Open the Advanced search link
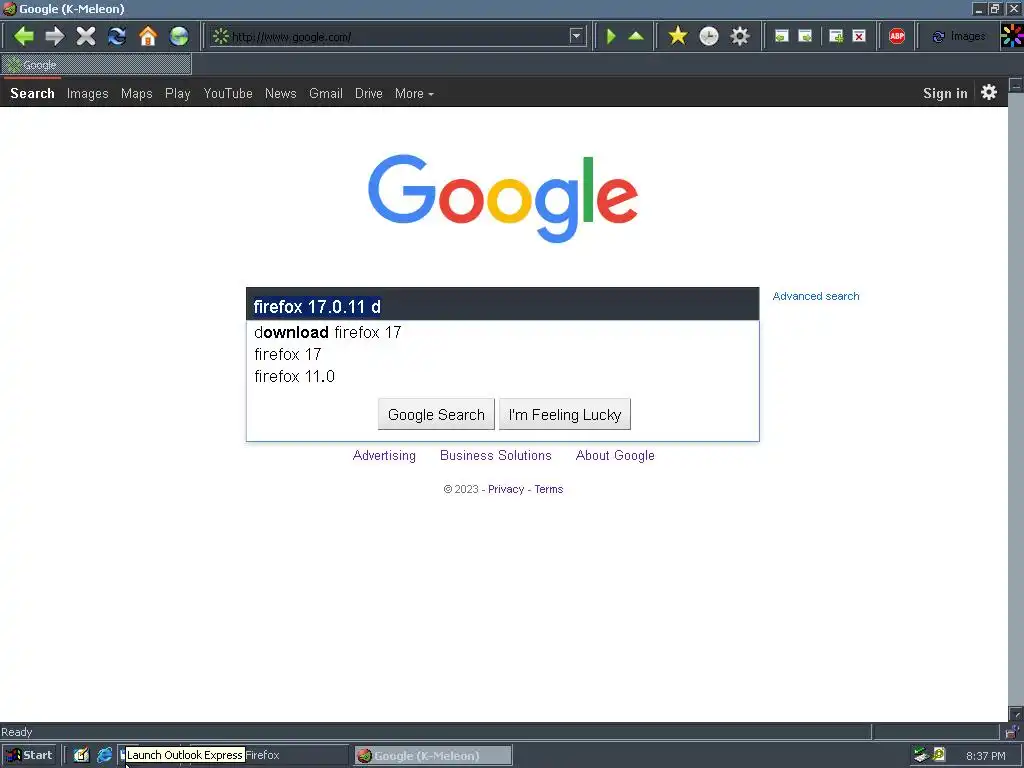Screen dimensions: 1024x768 [x=816, y=296]
